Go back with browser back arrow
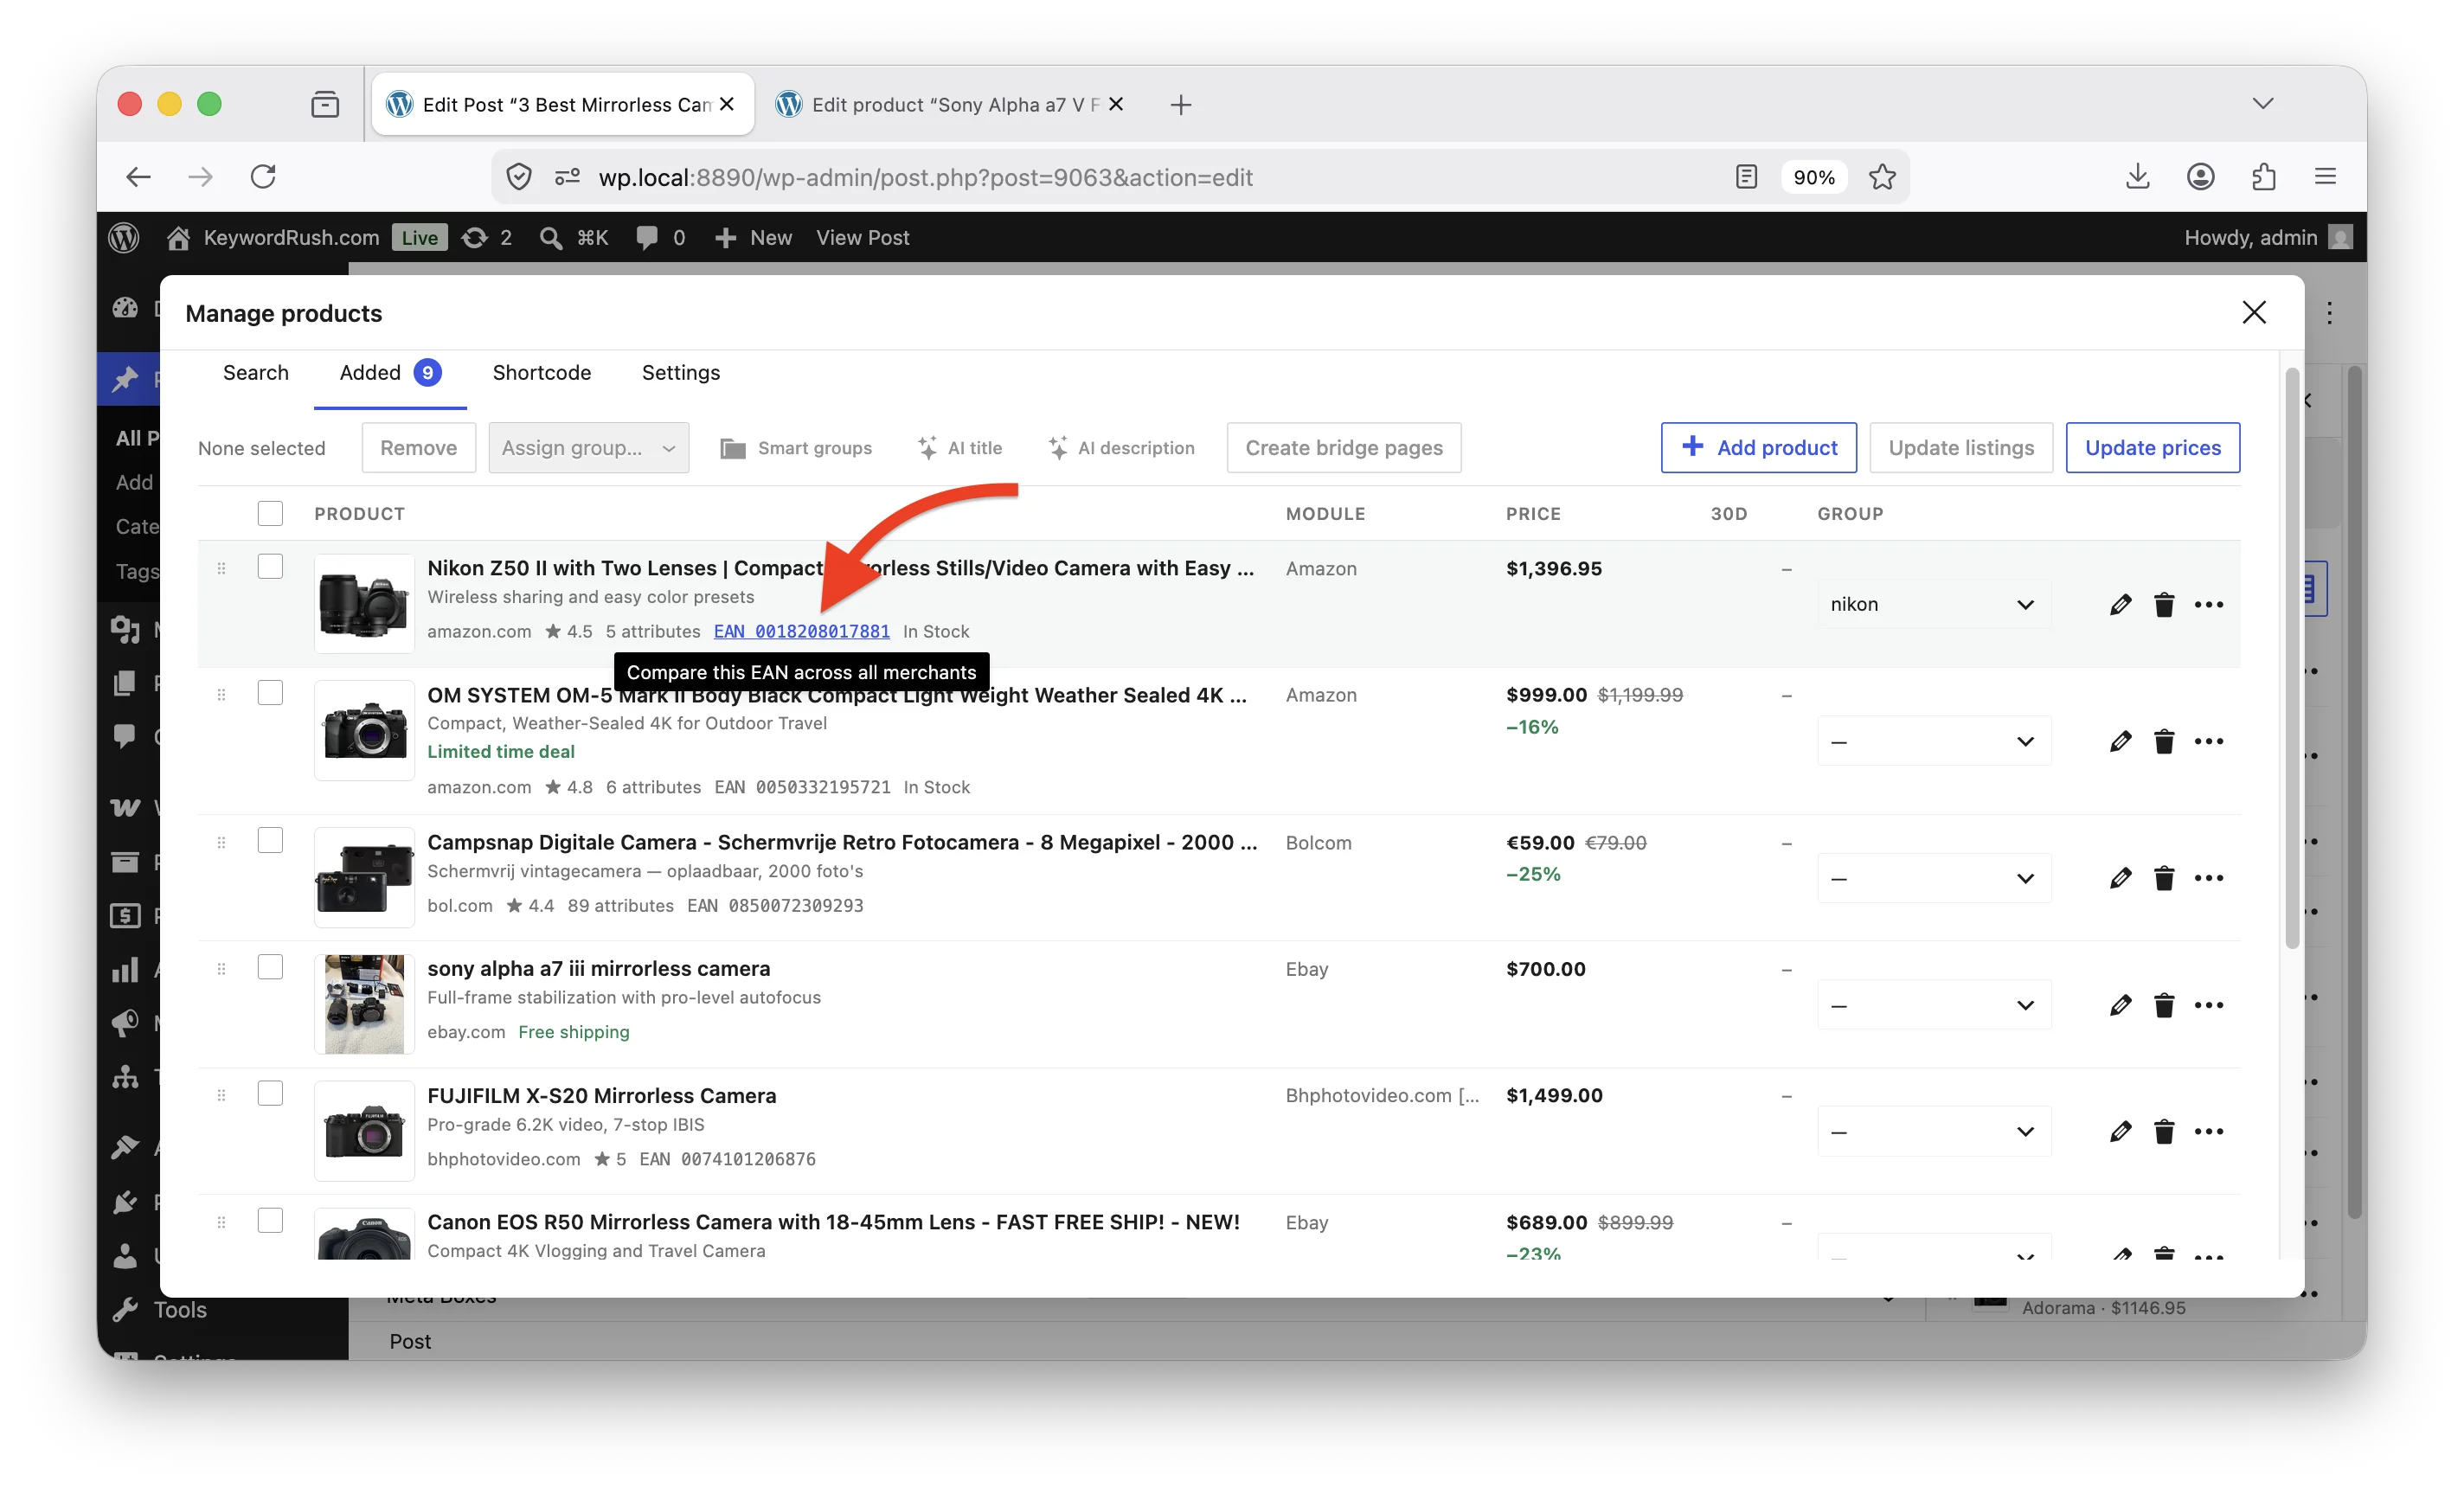Image resolution: width=2464 pixels, height=1488 pixels. pos(138,177)
